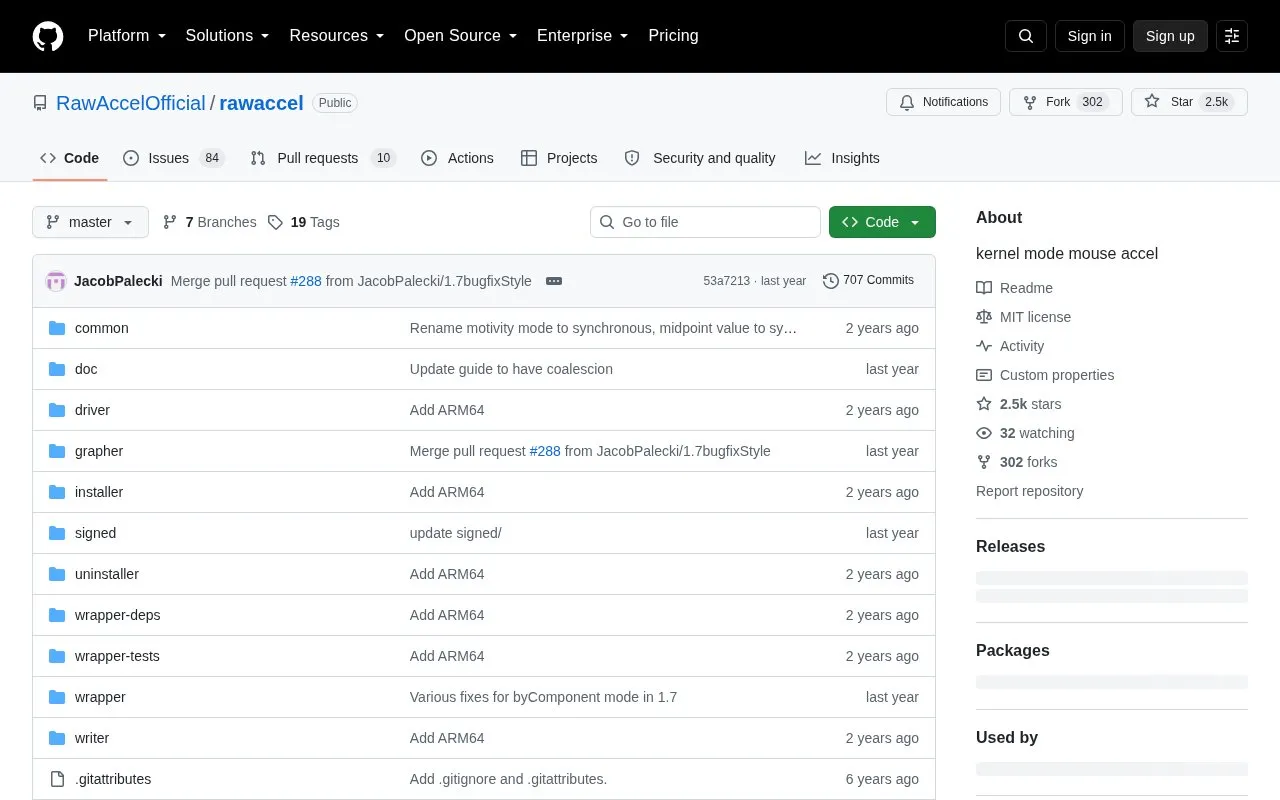View 19 Tags

pos(303,222)
